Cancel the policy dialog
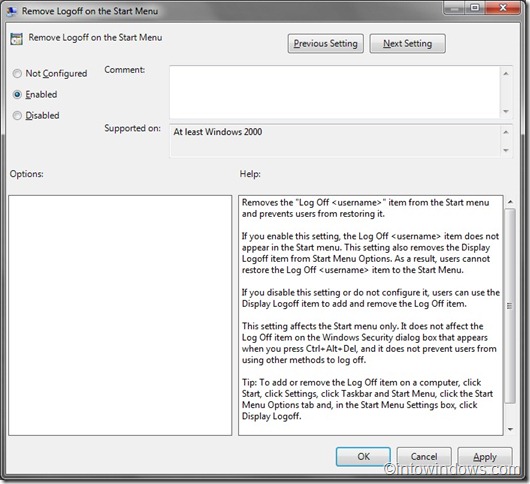Screen dimensions: 530x484 point(424,457)
